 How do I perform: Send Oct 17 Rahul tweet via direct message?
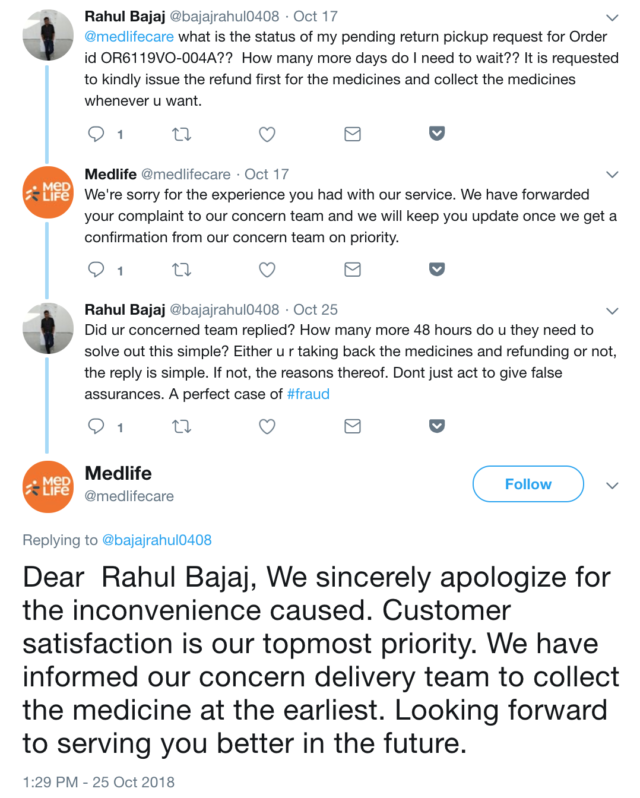[x=352, y=133]
